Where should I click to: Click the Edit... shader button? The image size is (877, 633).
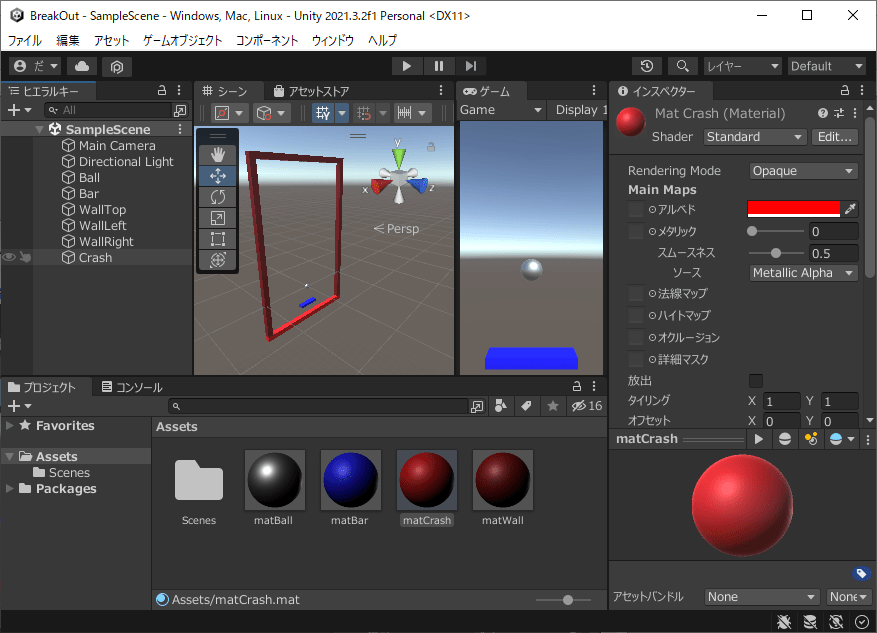point(834,137)
